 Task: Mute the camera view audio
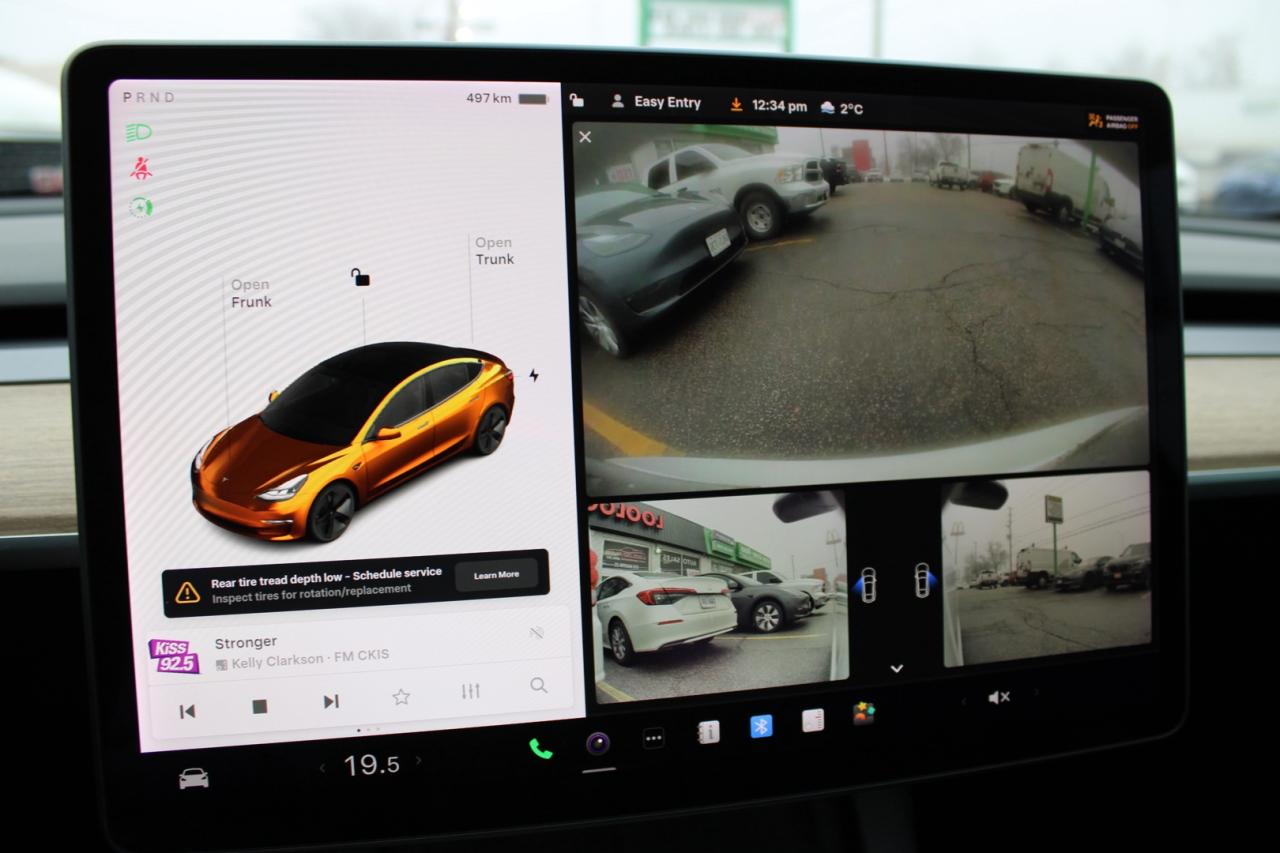[x=997, y=697]
